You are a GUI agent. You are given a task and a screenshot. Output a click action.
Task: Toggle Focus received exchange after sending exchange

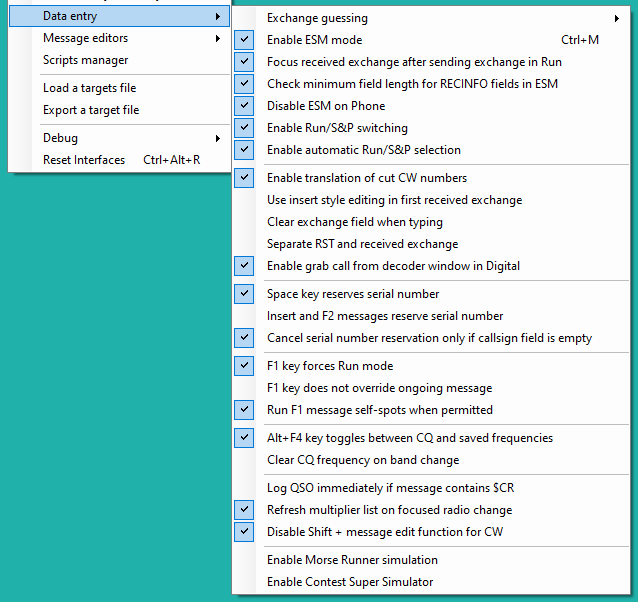tap(431, 62)
